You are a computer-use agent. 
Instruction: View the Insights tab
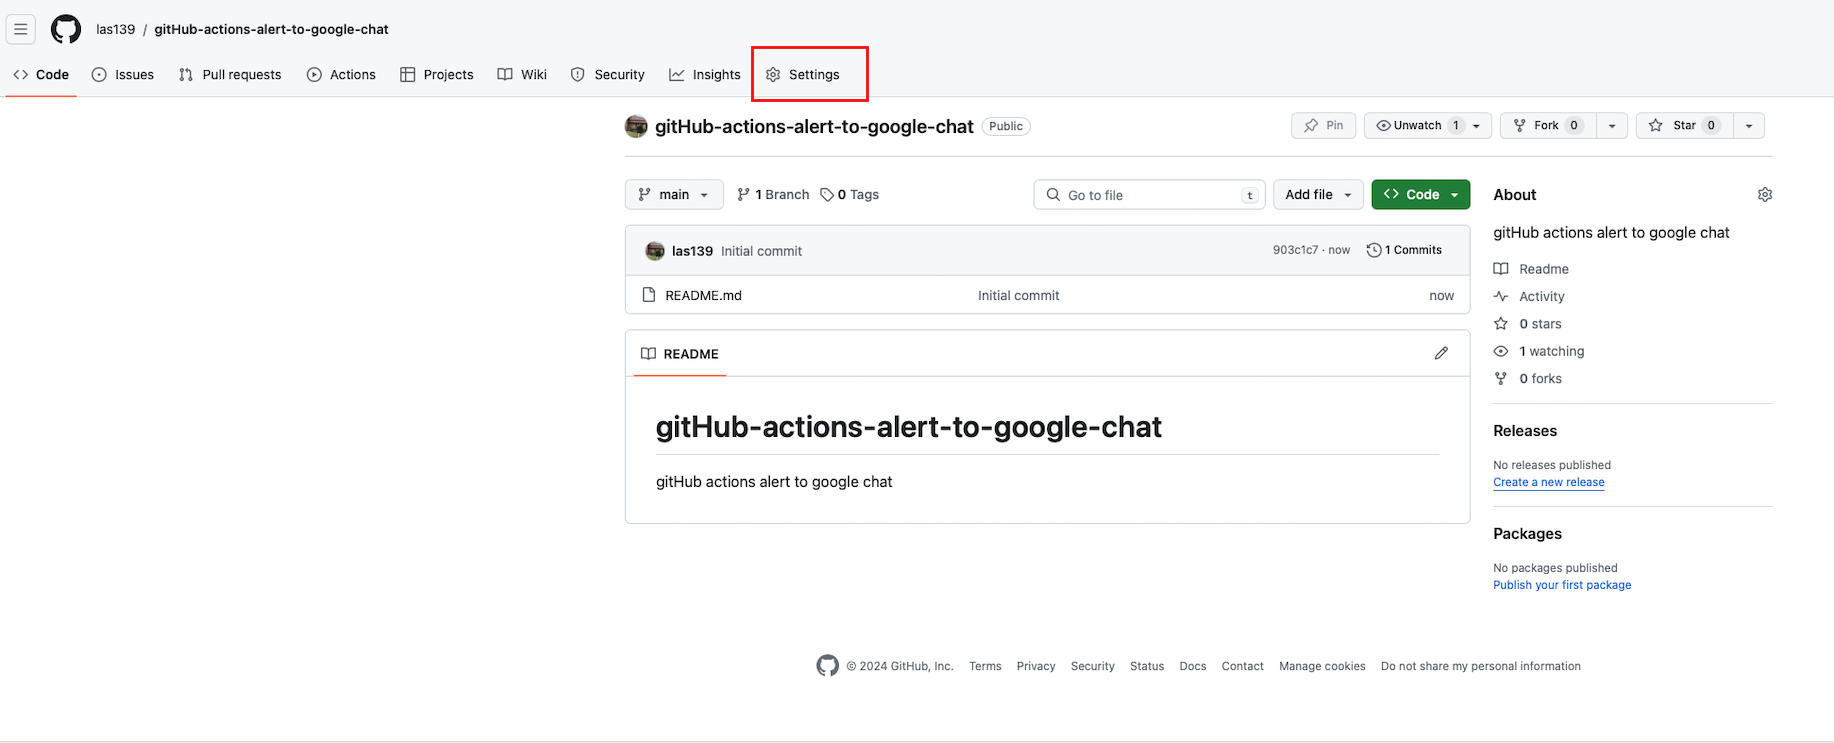click(x=705, y=74)
